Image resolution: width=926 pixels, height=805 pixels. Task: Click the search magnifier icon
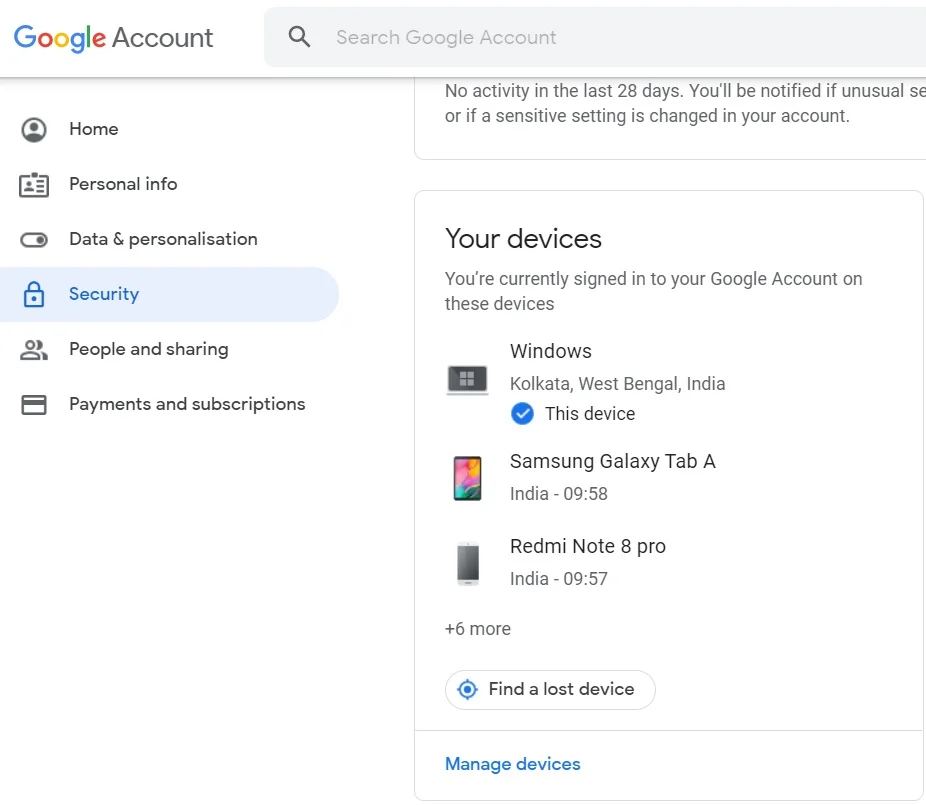tap(299, 37)
